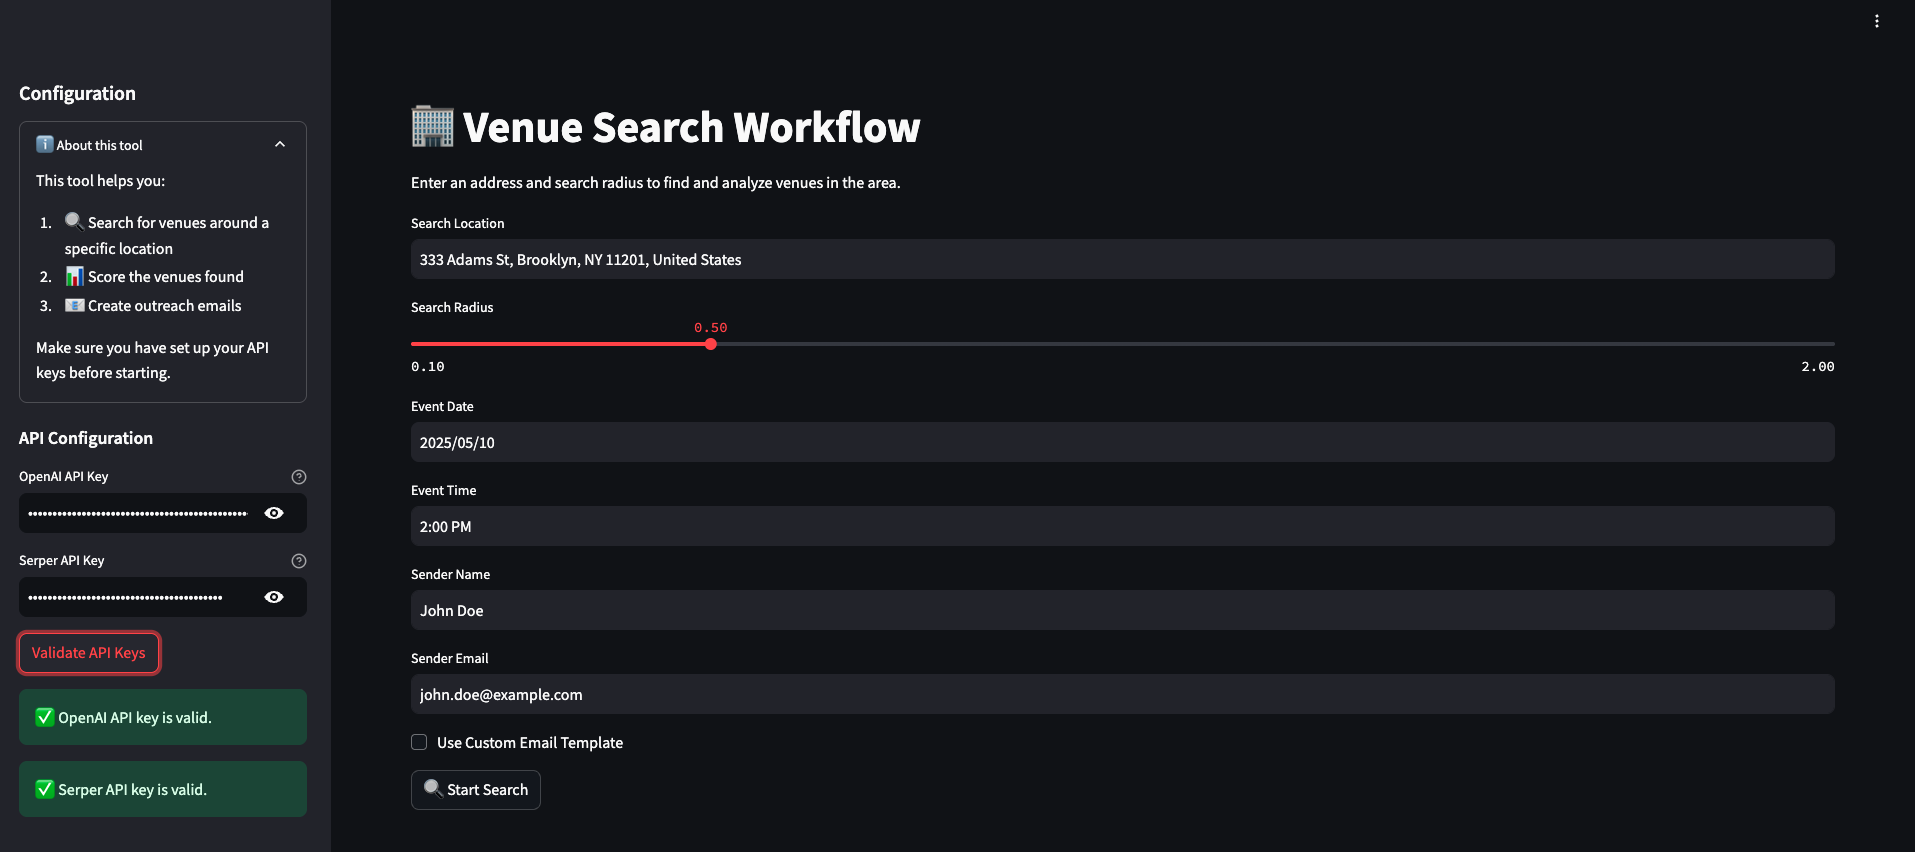The height and width of the screenshot is (852, 1915).
Task: Click the Search Location address field
Action: [1121, 259]
